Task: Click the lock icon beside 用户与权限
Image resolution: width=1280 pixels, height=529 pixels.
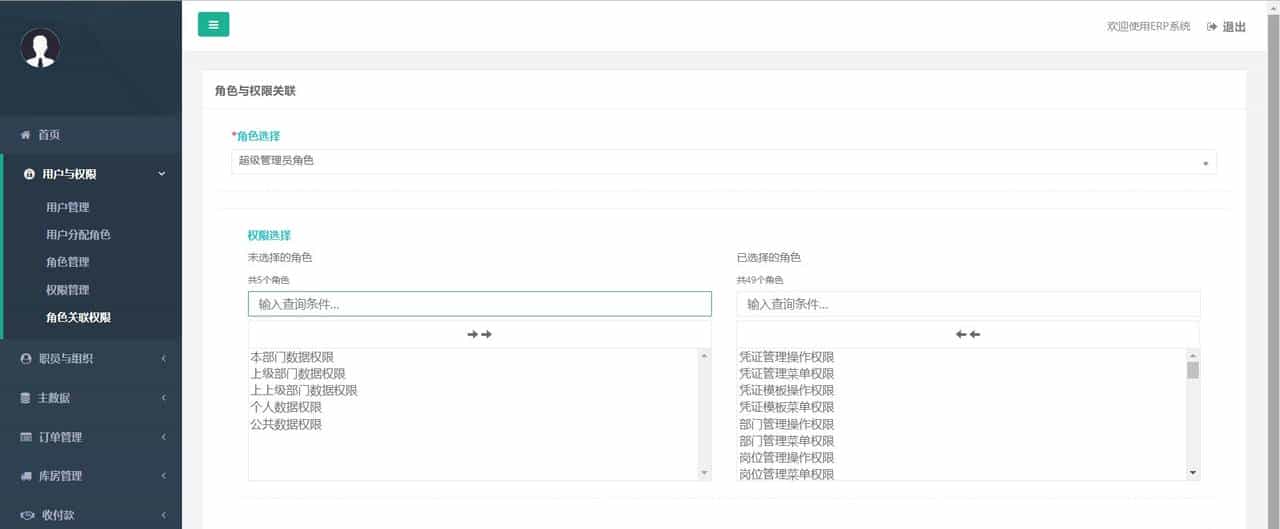Action: (x=28, y=174)
